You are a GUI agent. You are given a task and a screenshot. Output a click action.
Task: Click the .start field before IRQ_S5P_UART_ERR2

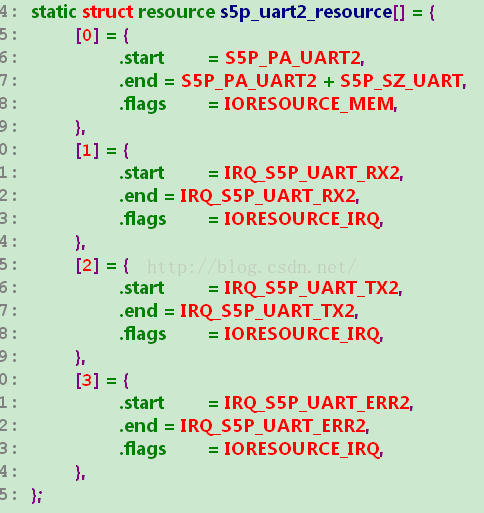coord(142,403)
